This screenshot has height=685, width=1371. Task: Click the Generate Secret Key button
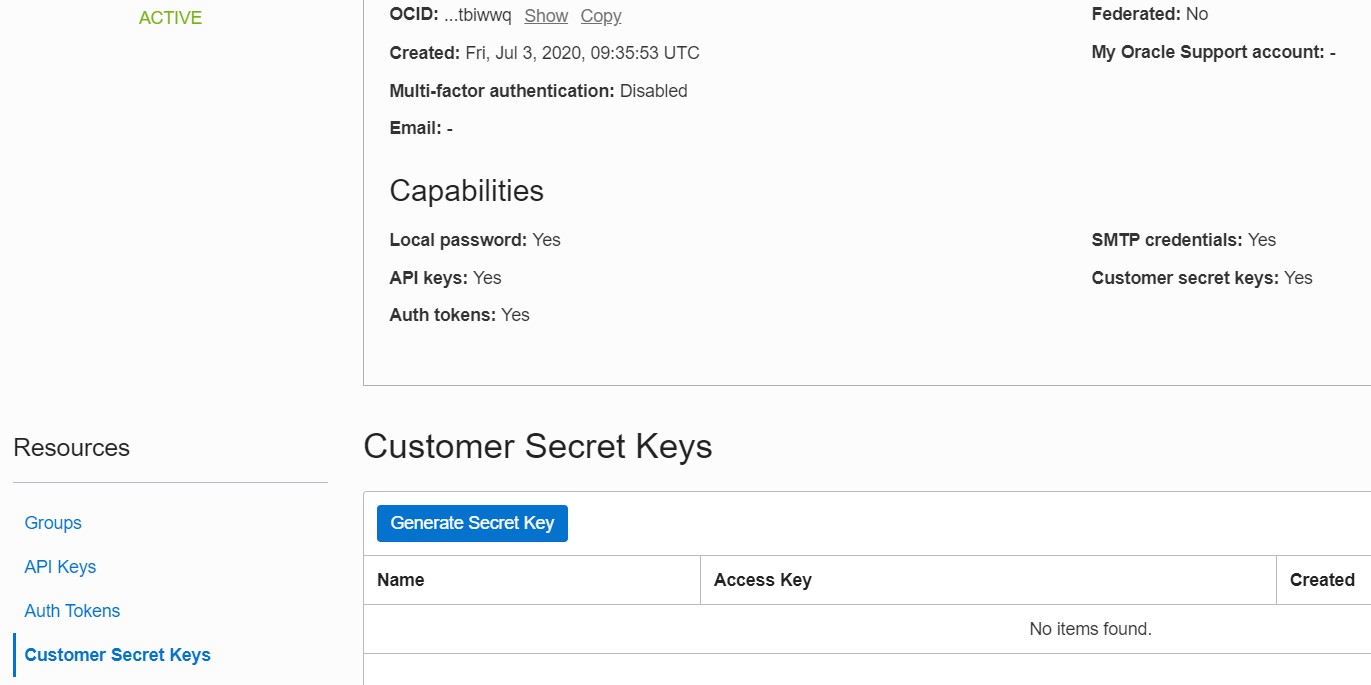(472, 523)
